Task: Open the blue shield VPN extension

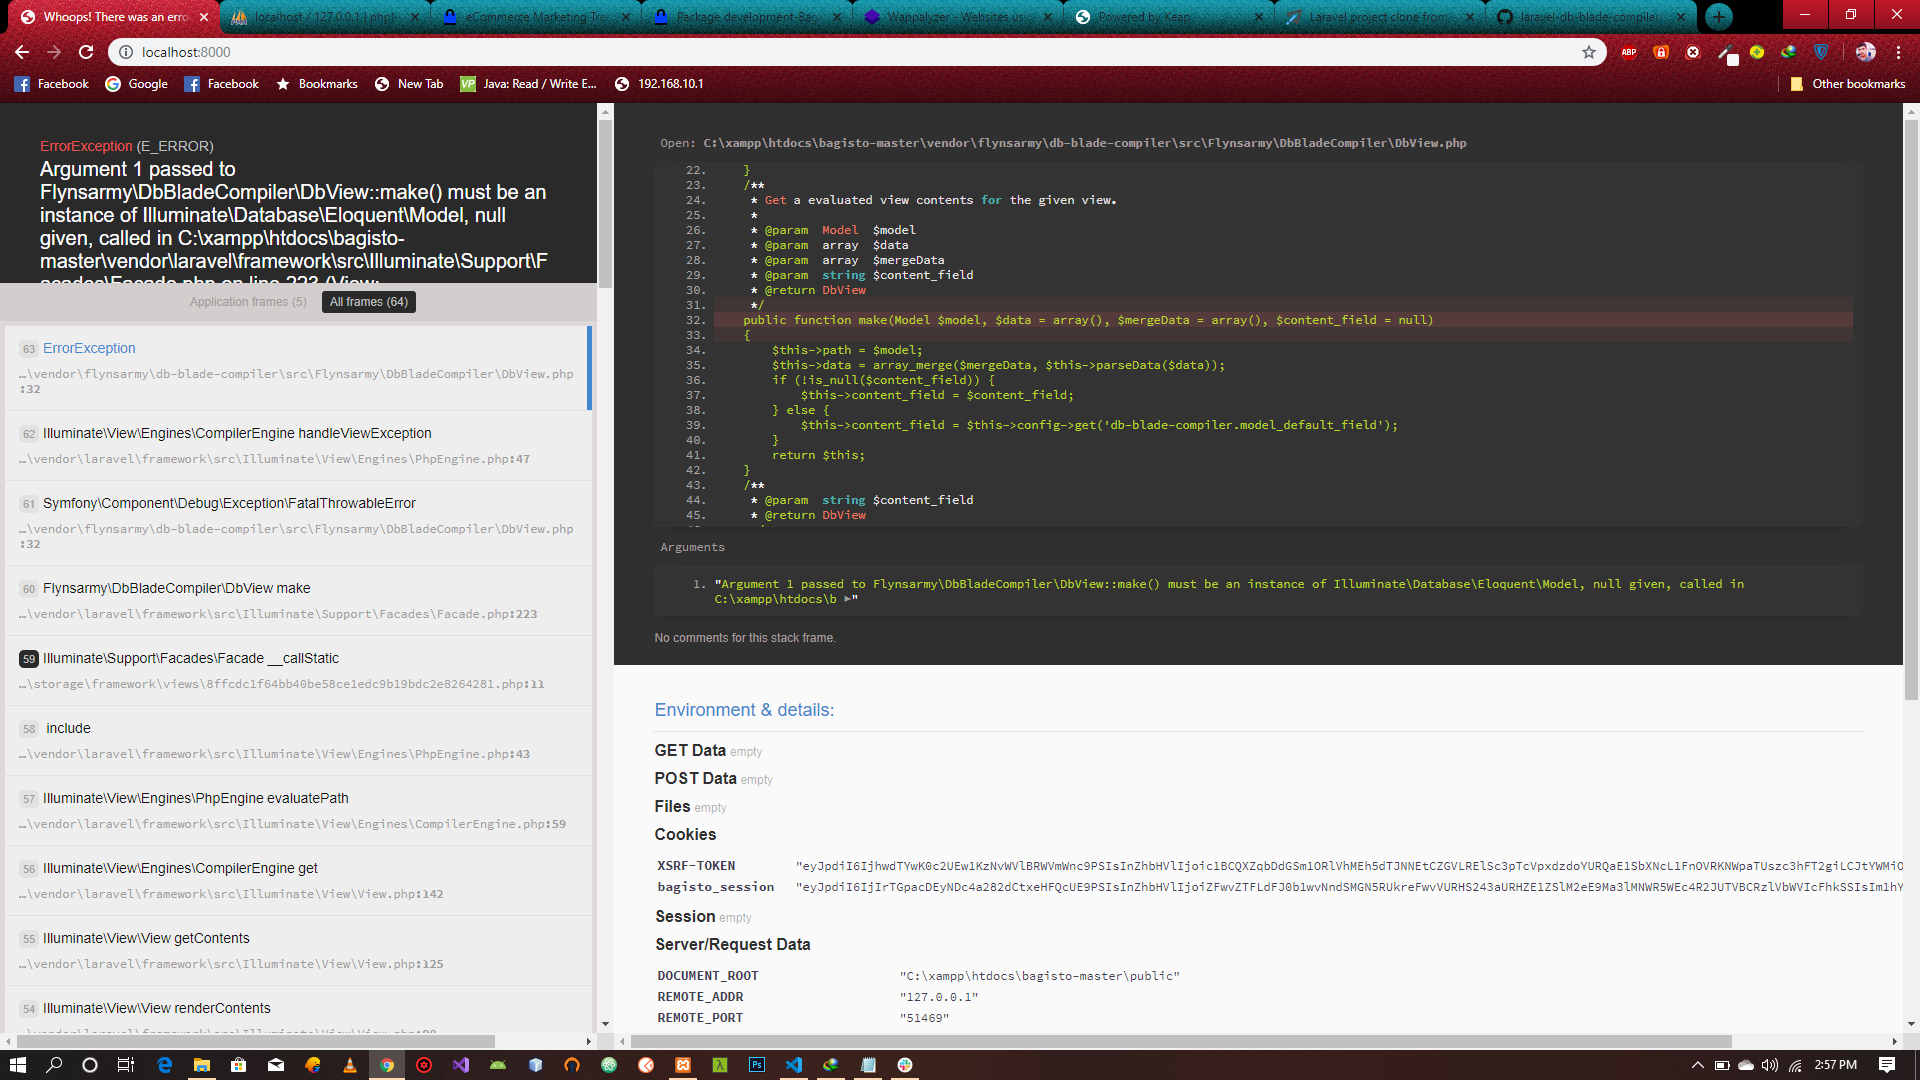Action: coord(1821,52)
